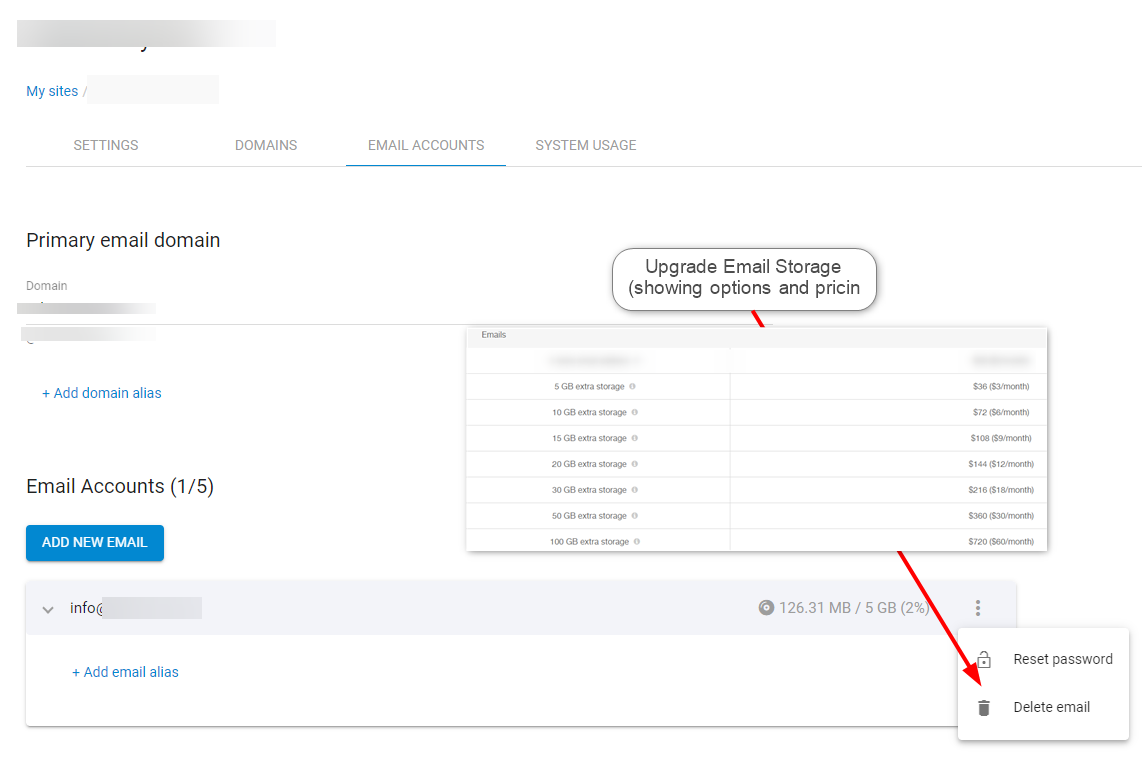
Task: Open the System Usage tab
Action: point(586,145)
